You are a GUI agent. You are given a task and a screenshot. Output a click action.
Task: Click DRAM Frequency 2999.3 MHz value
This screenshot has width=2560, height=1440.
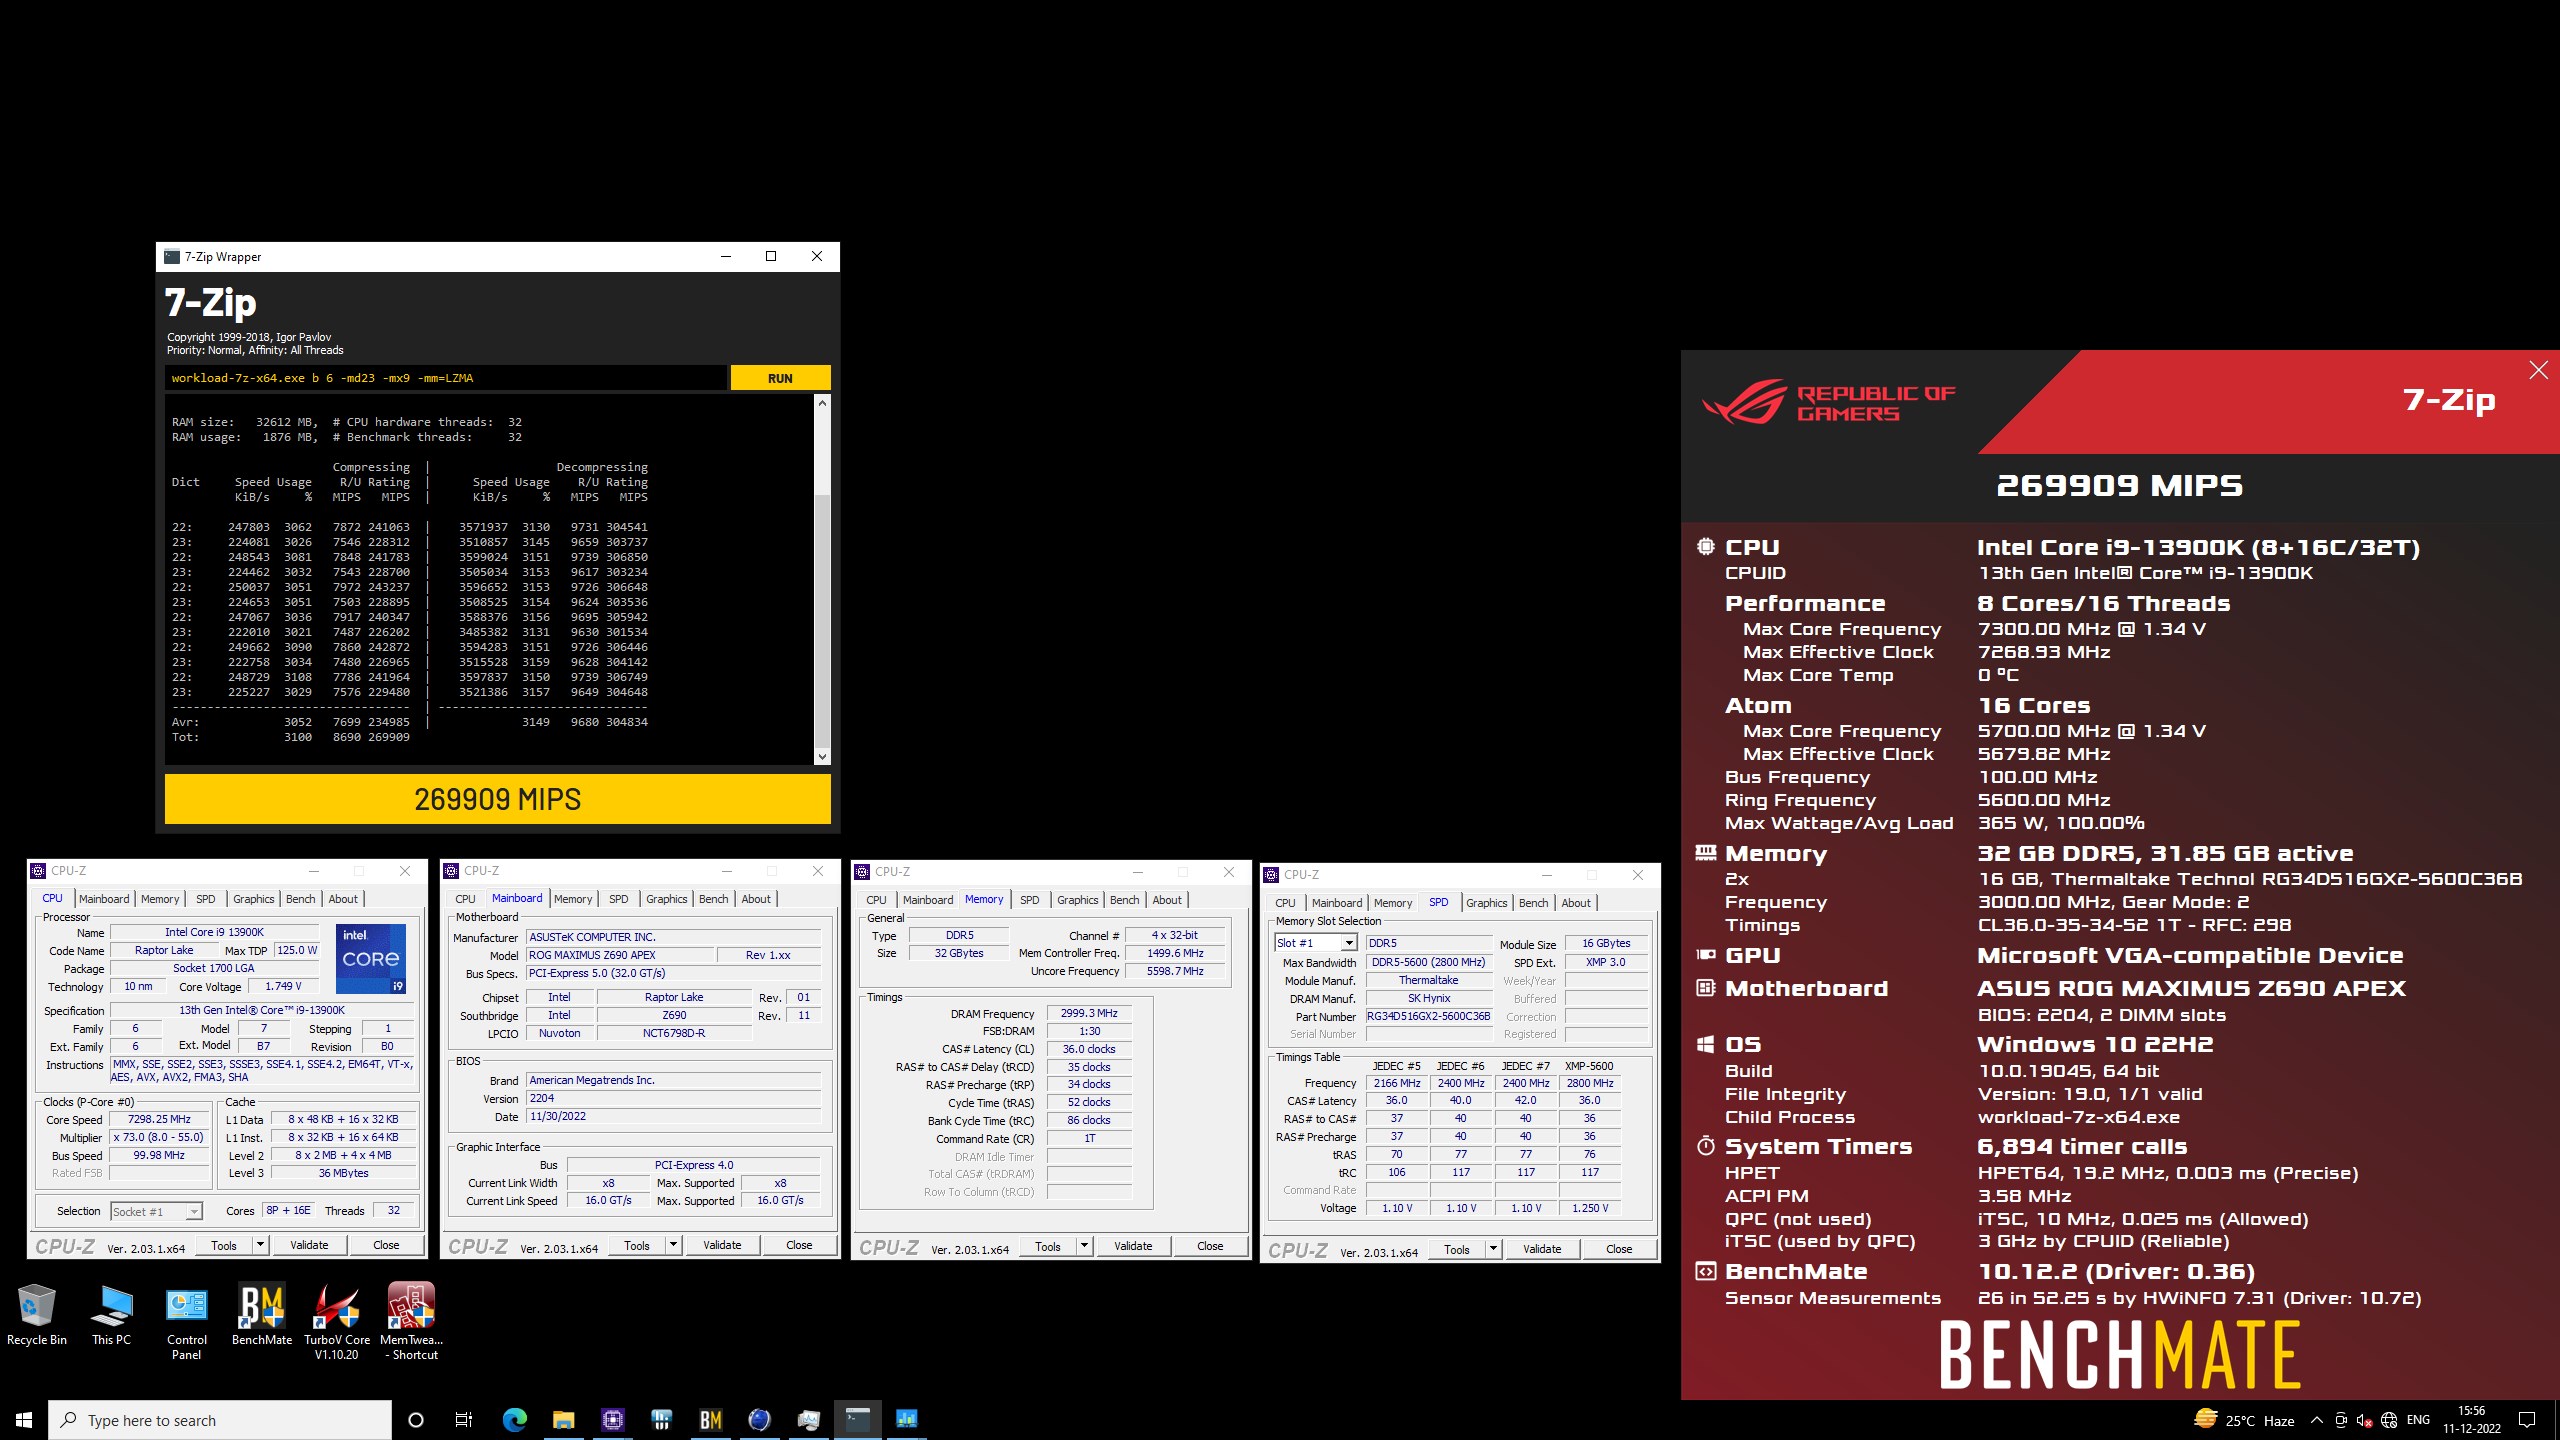pyautogui.click(x=1089, y=1013)
